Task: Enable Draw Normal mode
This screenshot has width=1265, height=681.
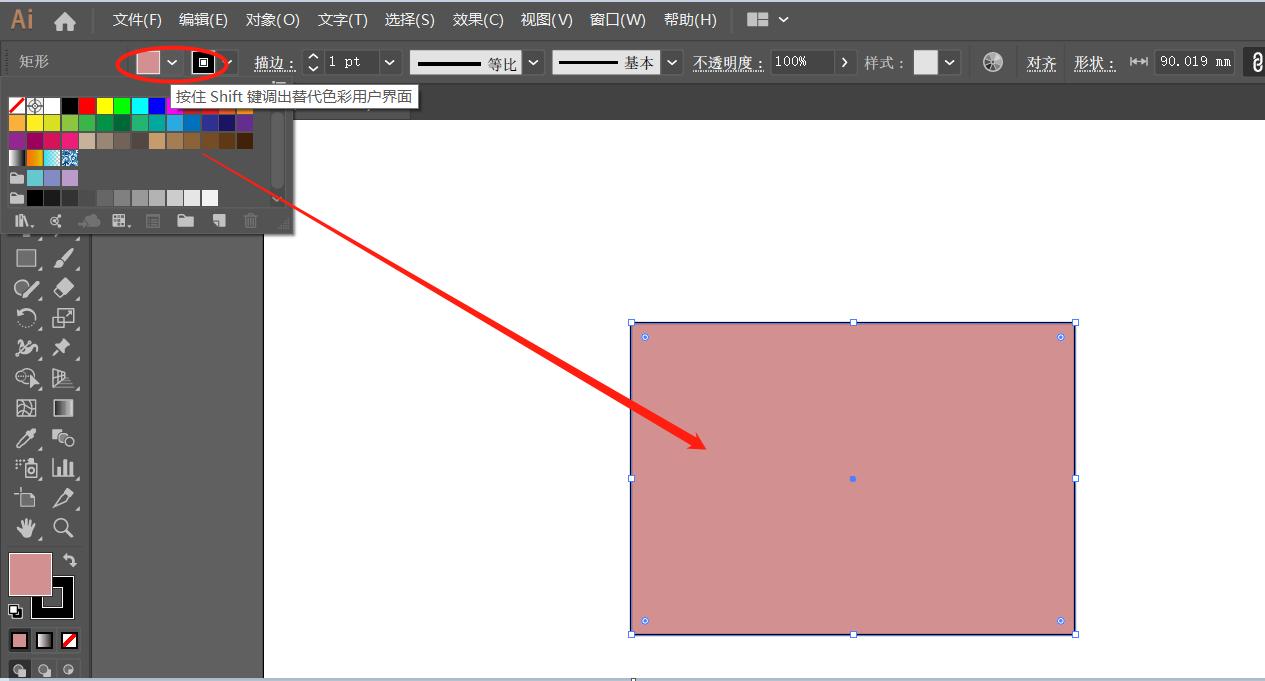Action: [19, 670]
